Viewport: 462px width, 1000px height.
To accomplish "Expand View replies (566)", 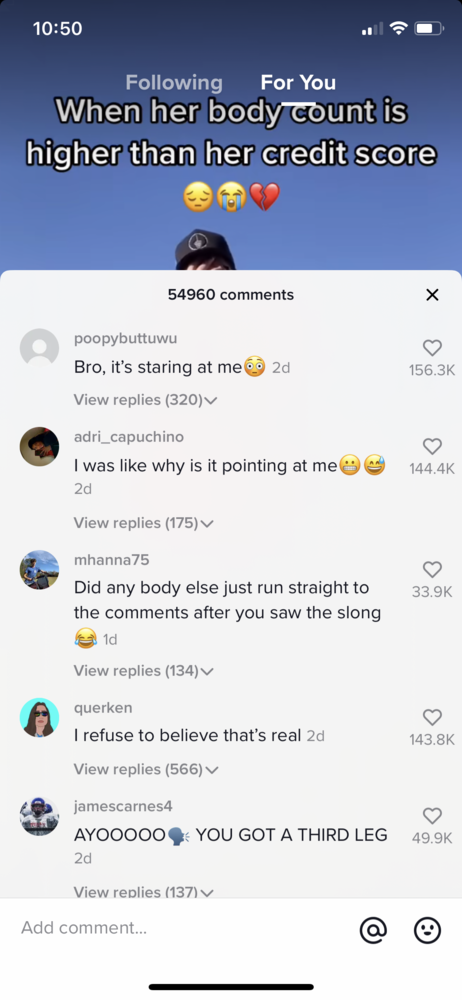I will click(x=146, y=769).
